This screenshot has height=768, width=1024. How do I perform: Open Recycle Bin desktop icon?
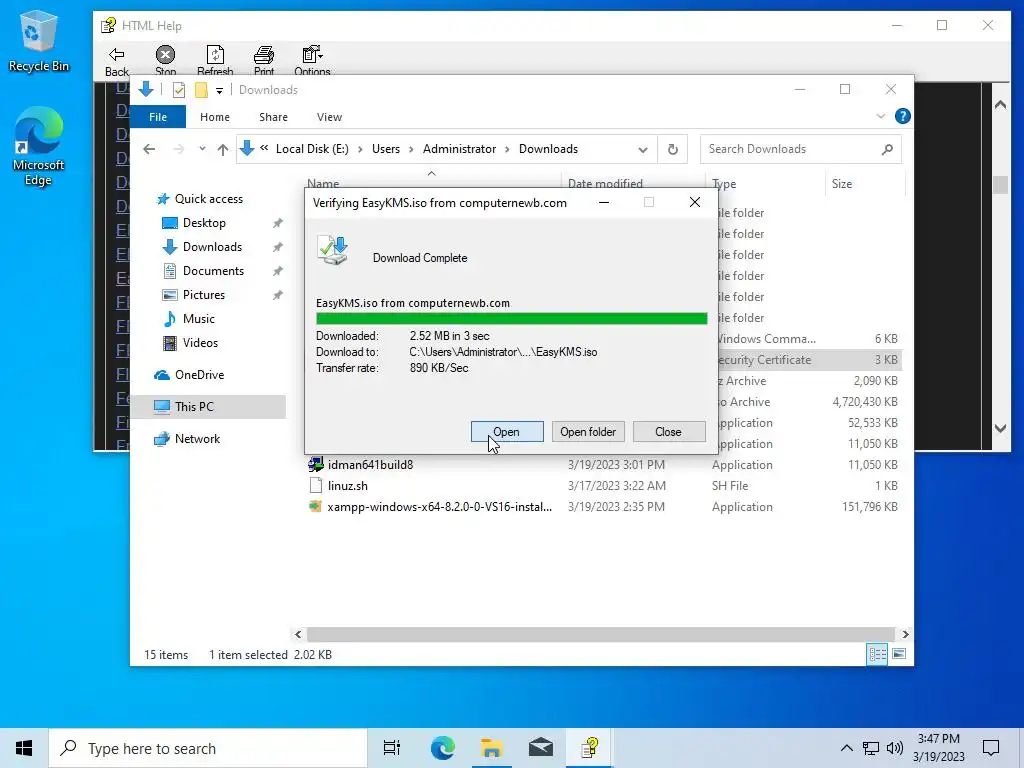39,42
